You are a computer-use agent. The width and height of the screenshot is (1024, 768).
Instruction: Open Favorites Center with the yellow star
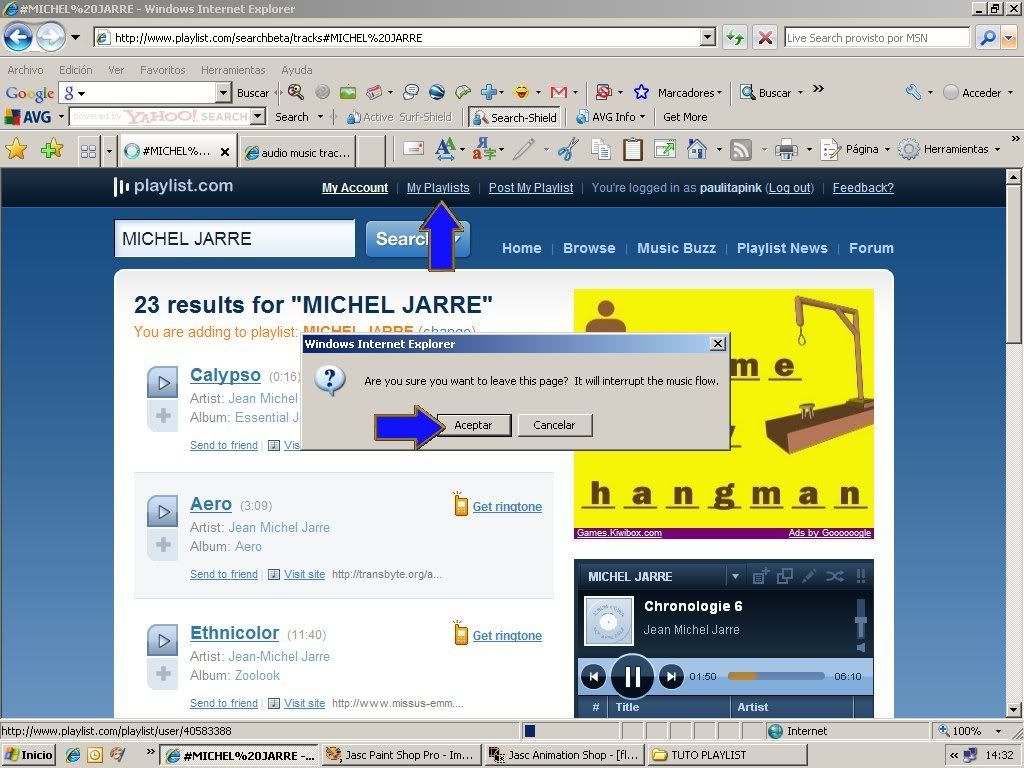pos(16,150)
